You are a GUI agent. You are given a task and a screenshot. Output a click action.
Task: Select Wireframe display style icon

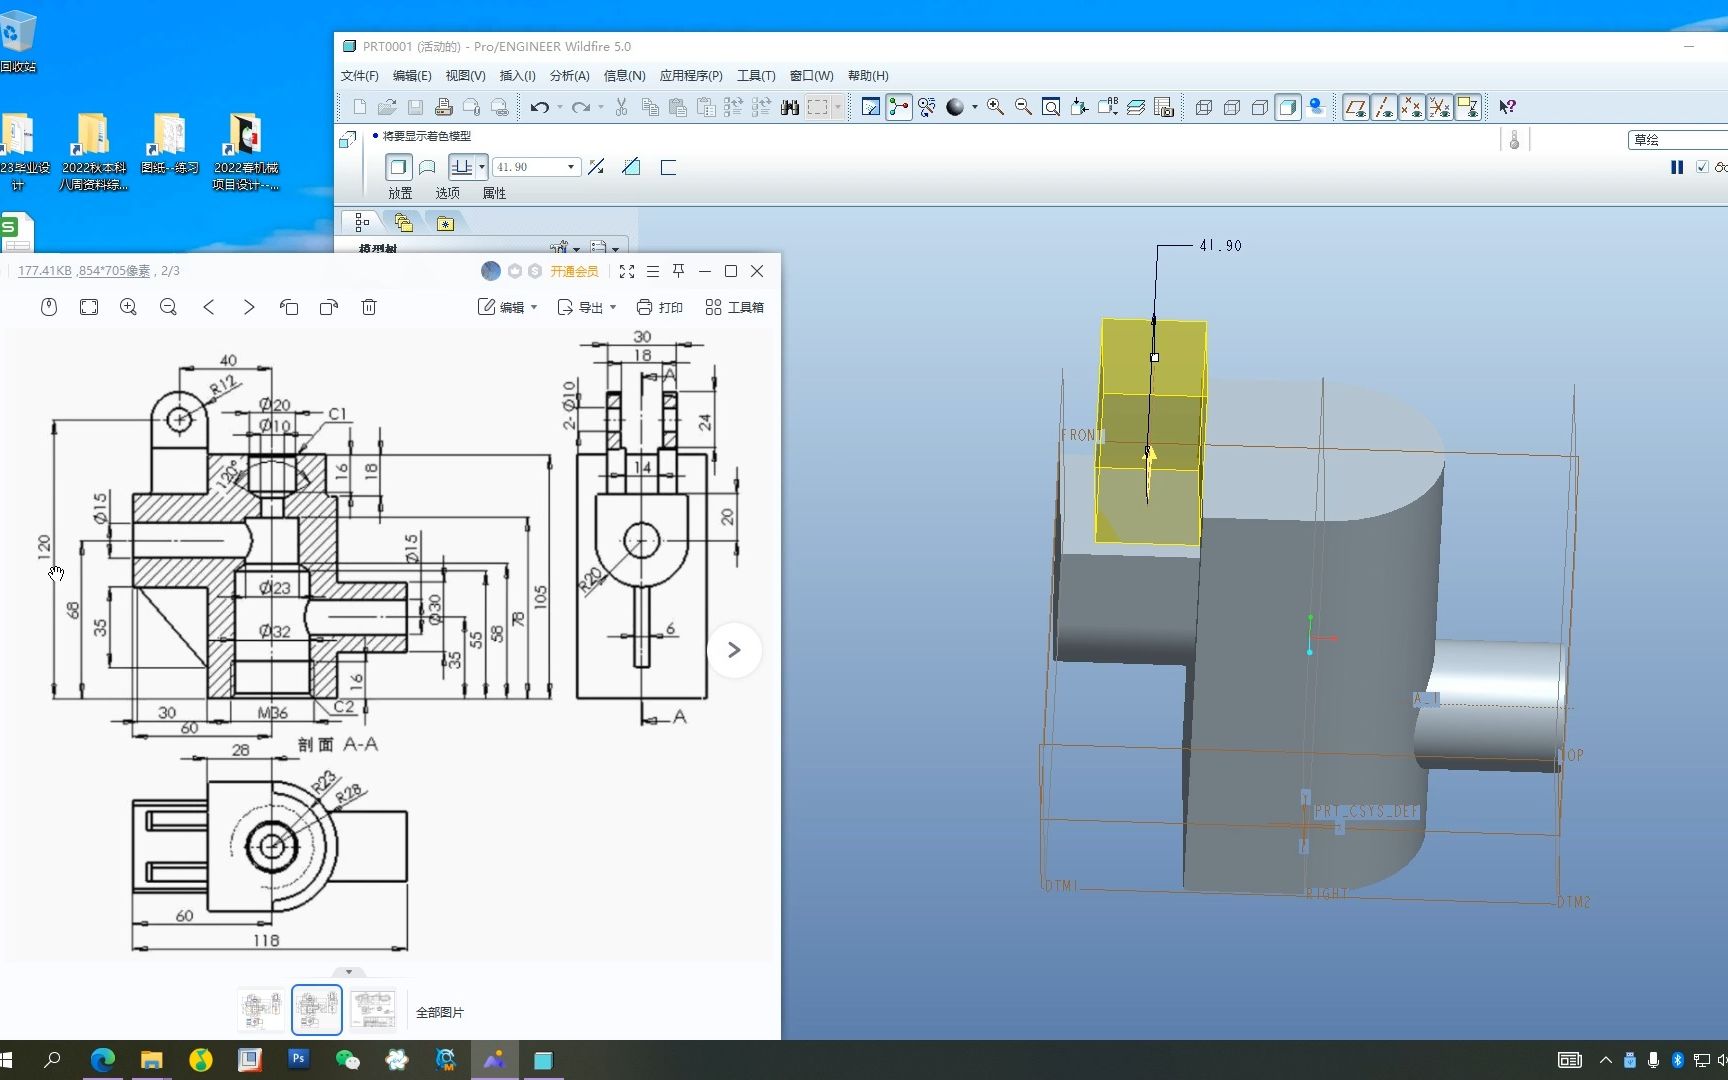pos(1204,107)
